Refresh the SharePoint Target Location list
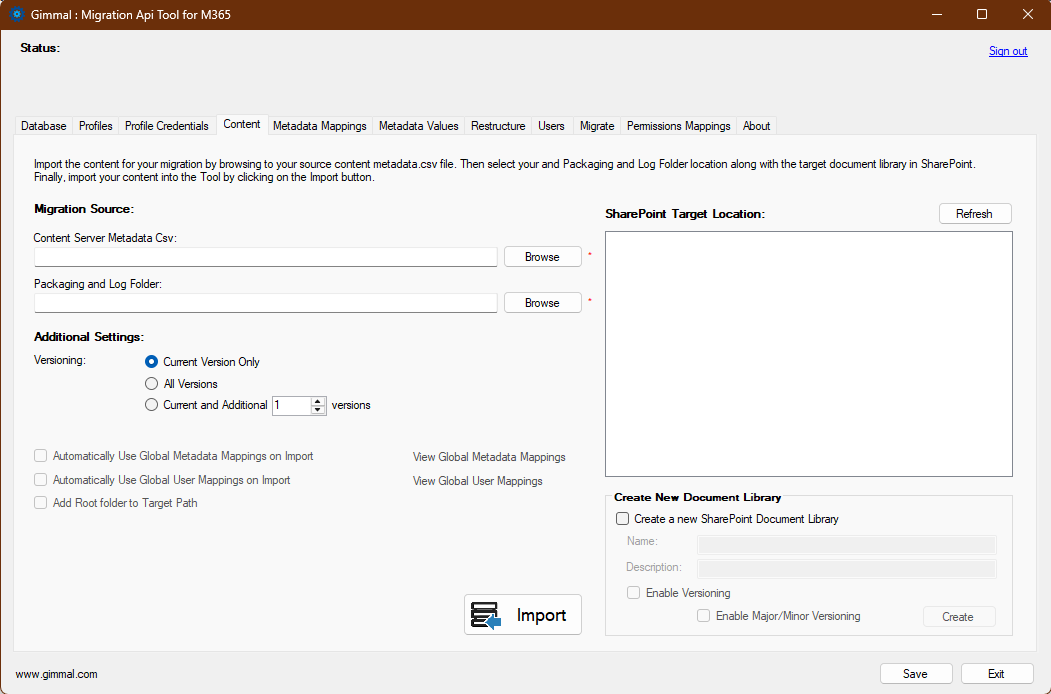Image resolution: width=1051 pixels, height=694 pixels. tap(974, 213)
